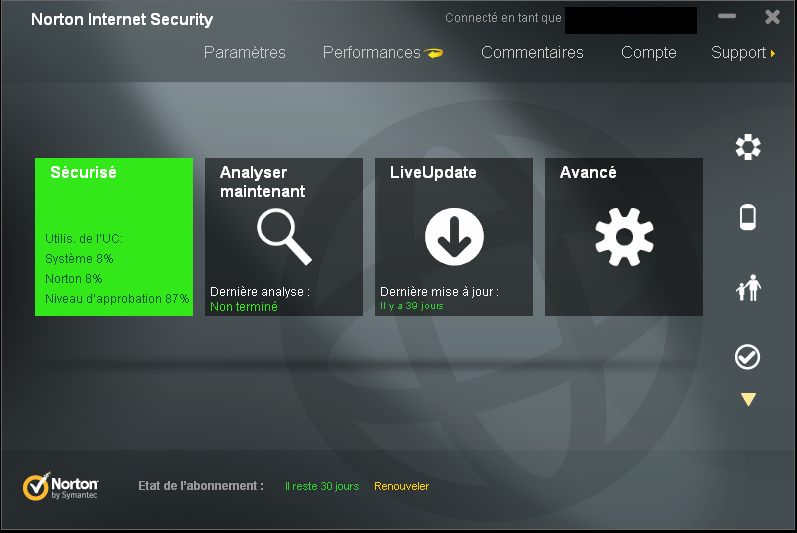The width and height of the screenshot is (797, 533).
Task: Click the LiveUpdate download arrow icon
Action: tap(454, 237)
